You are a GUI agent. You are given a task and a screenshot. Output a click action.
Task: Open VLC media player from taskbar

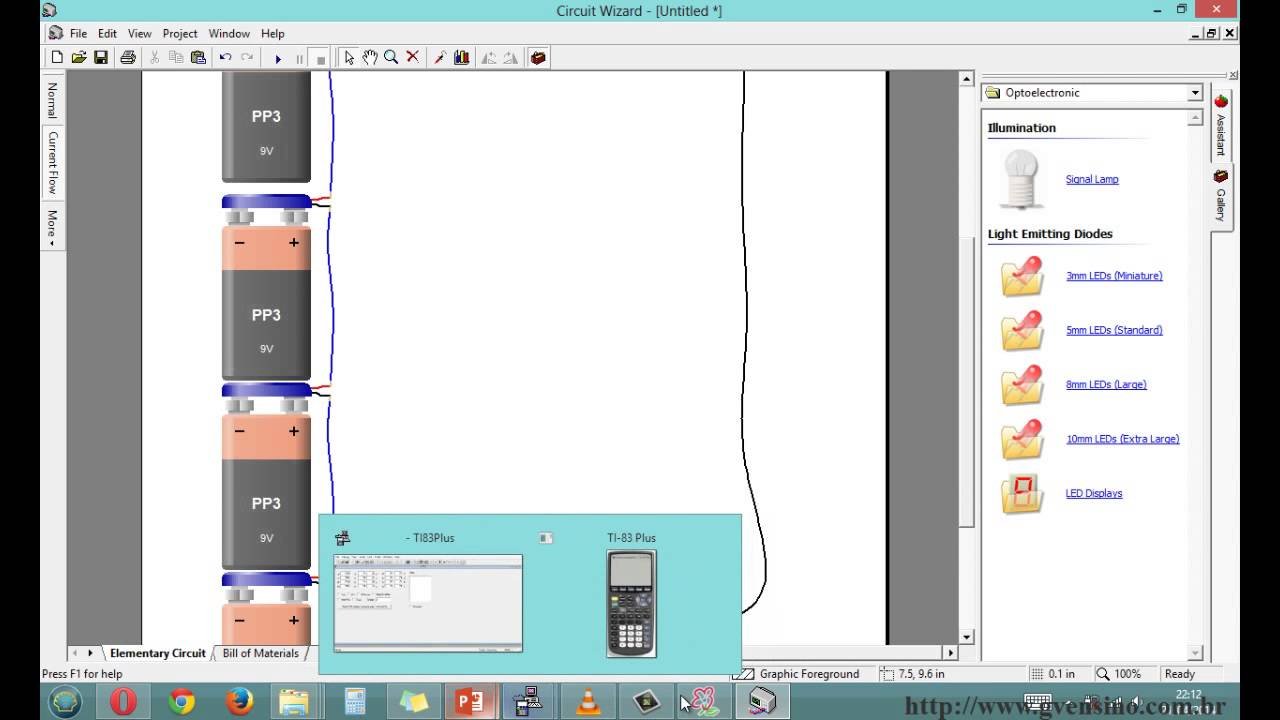(x=588, y=702)
